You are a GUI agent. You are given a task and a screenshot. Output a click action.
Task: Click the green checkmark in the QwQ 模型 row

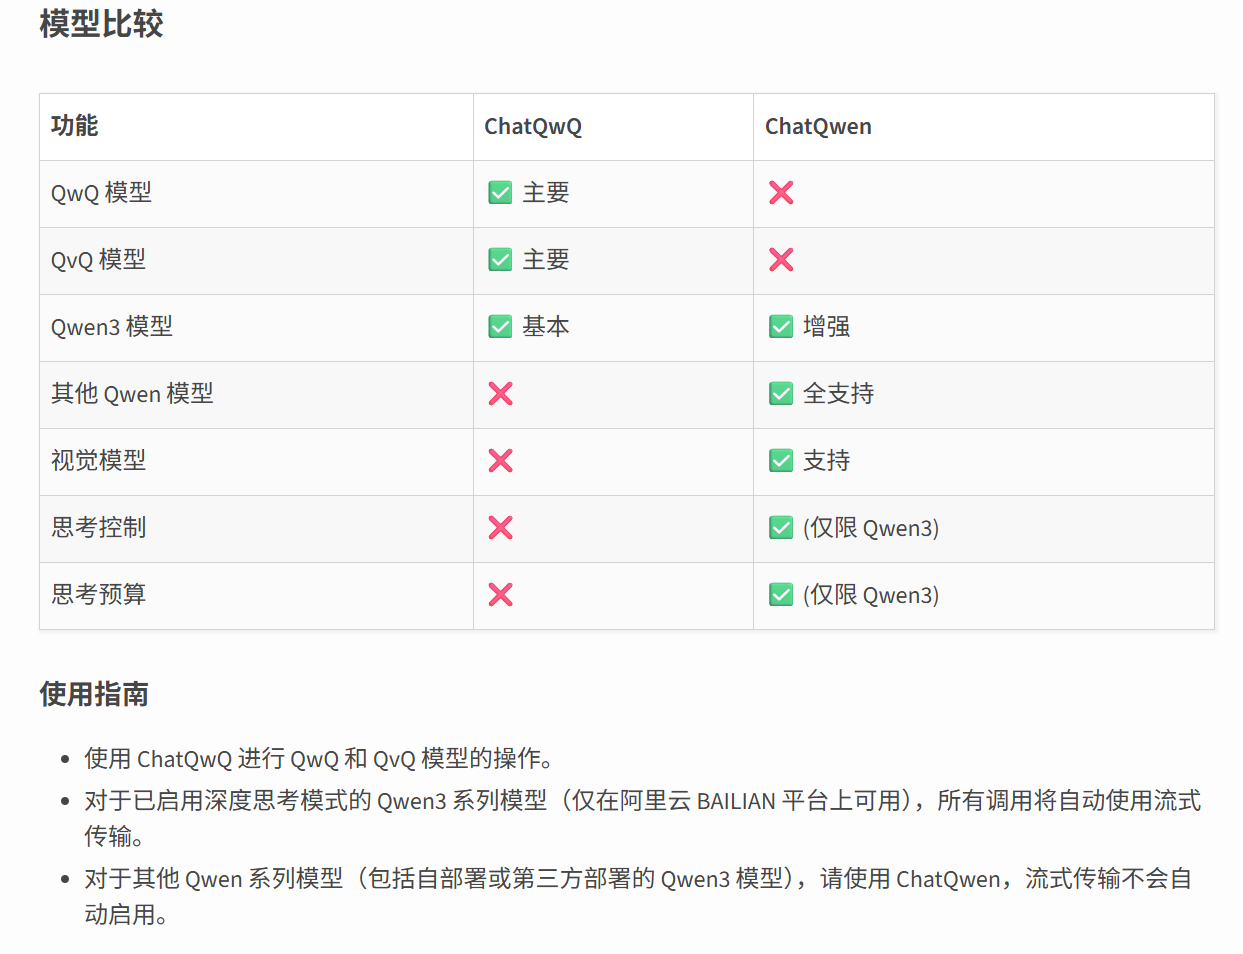tap(500, 193)
